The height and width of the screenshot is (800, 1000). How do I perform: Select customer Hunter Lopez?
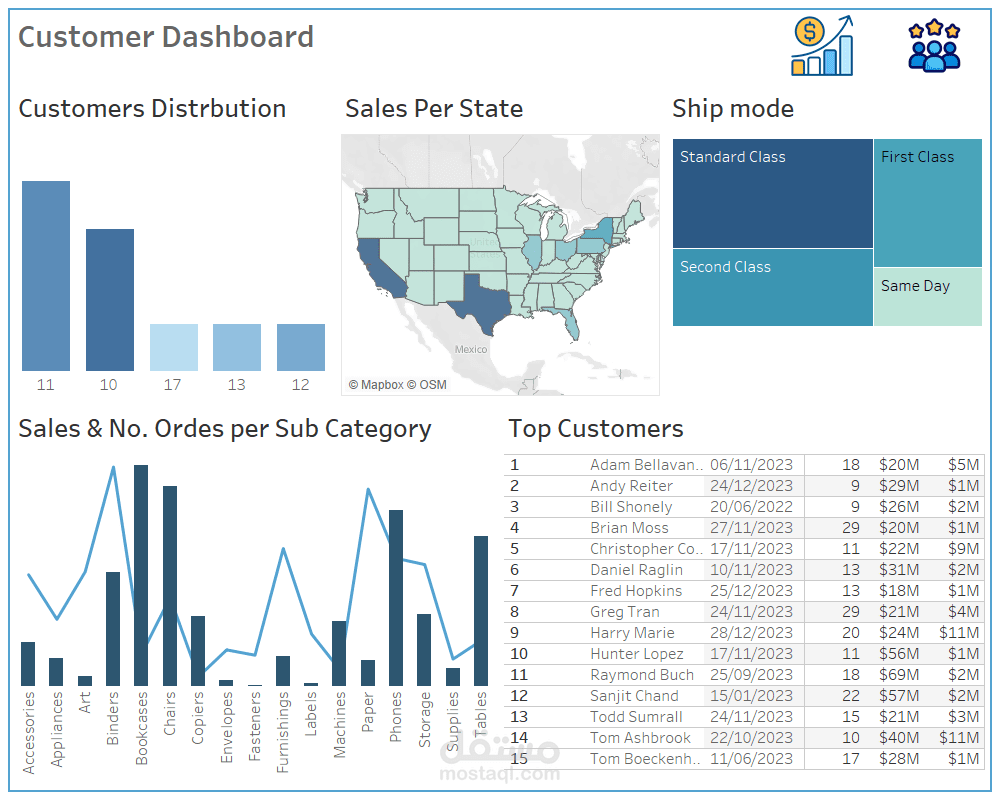point(636,654)
